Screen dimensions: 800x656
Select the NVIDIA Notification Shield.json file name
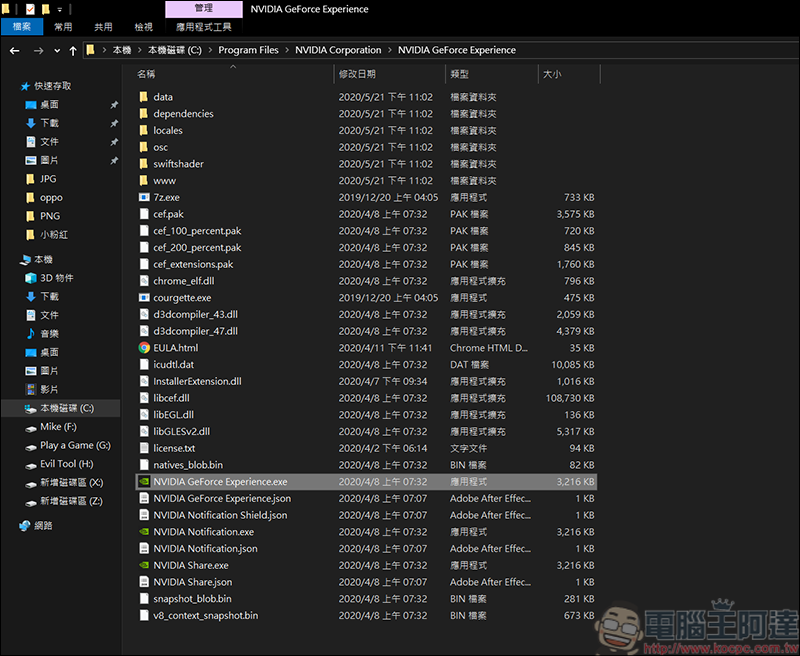pos(220,515)
